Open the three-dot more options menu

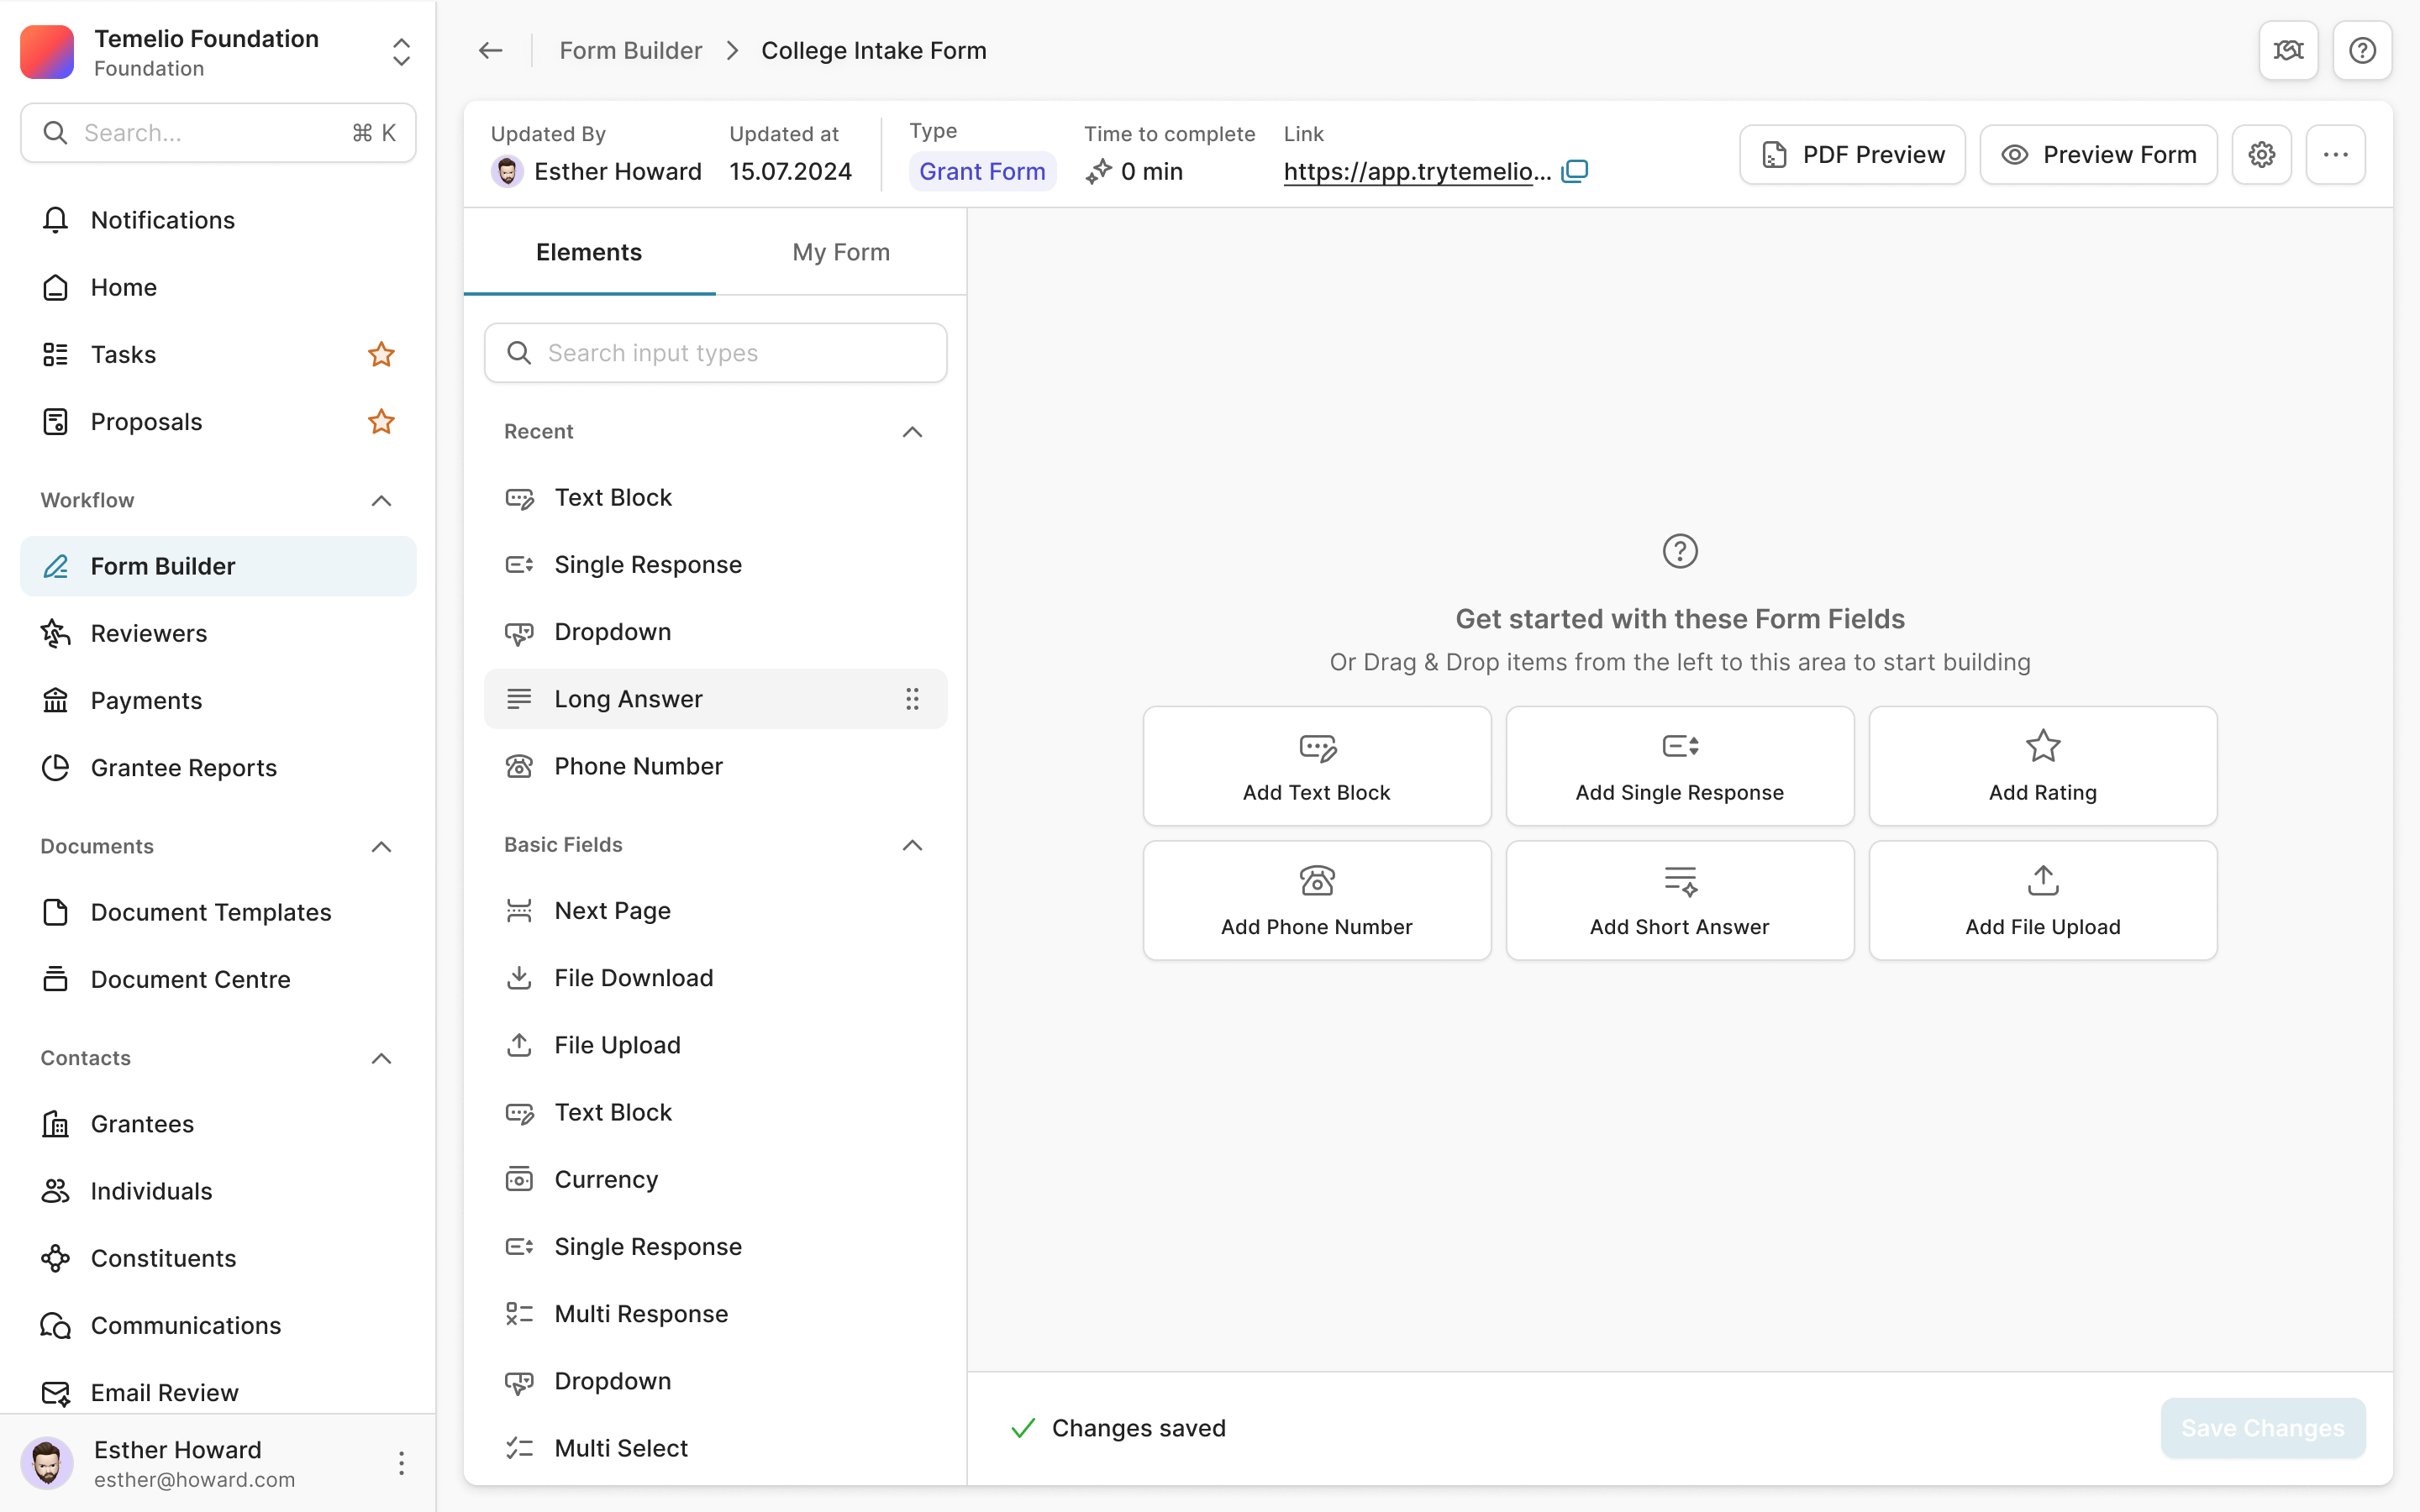(2335, 155)
